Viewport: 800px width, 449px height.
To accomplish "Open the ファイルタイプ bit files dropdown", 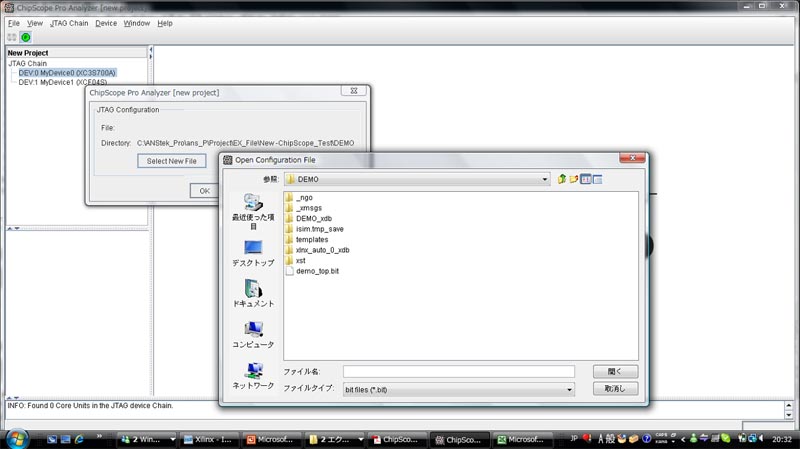I will [x=569, y=390].
